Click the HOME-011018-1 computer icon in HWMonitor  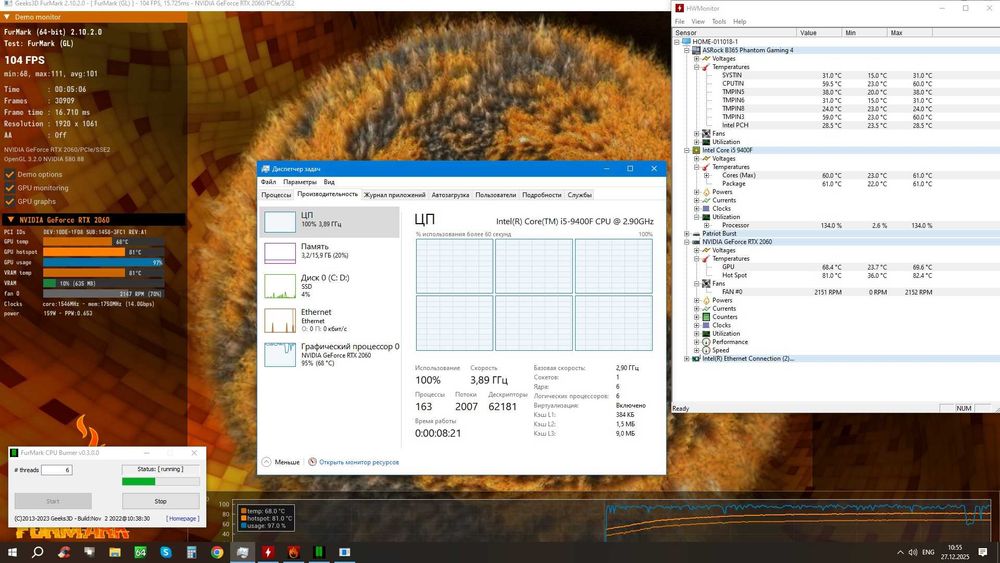(686, 41)
